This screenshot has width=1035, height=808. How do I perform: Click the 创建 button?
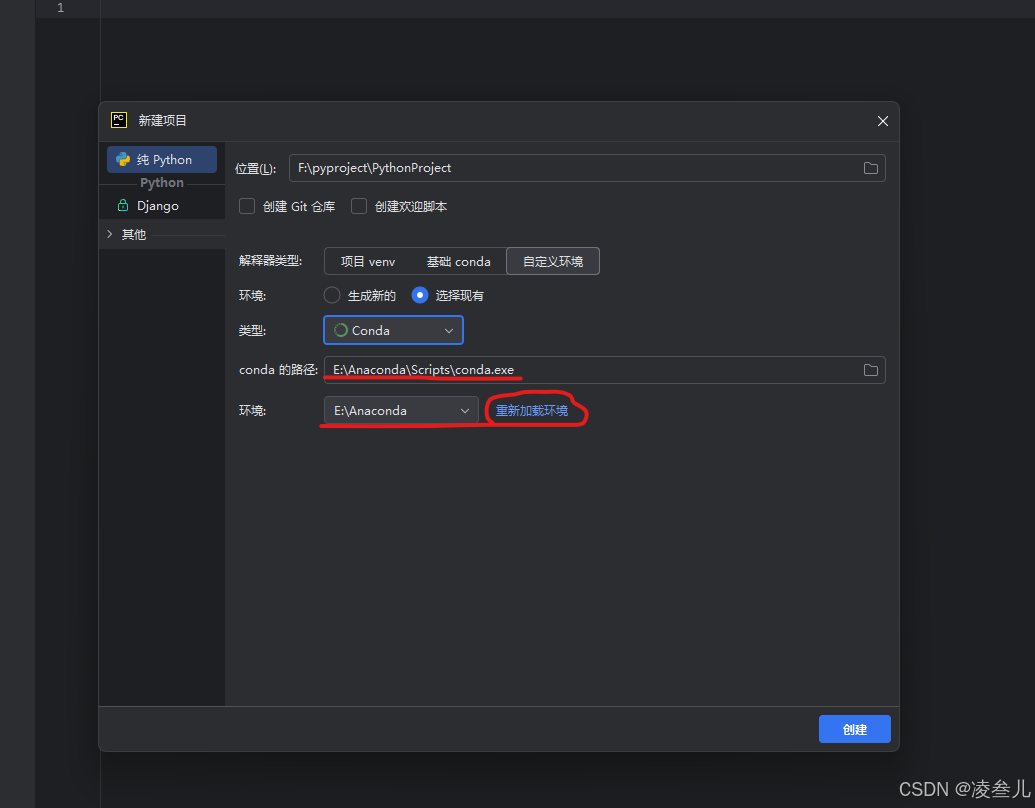855,729
